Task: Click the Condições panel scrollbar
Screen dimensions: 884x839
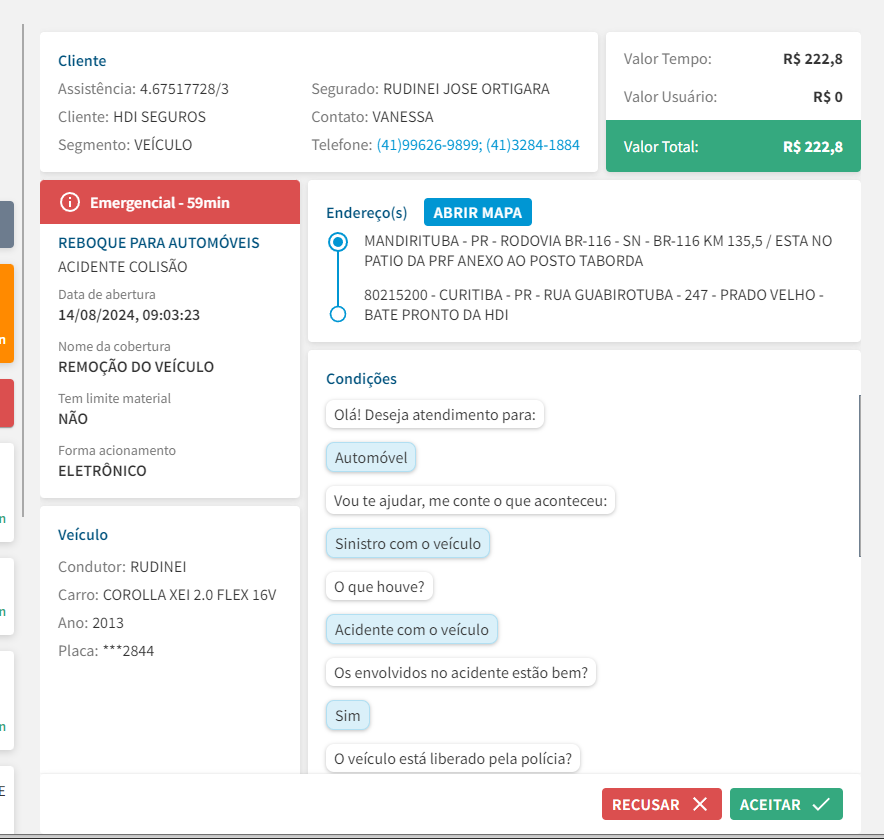Action: click(x=860, y=476)
